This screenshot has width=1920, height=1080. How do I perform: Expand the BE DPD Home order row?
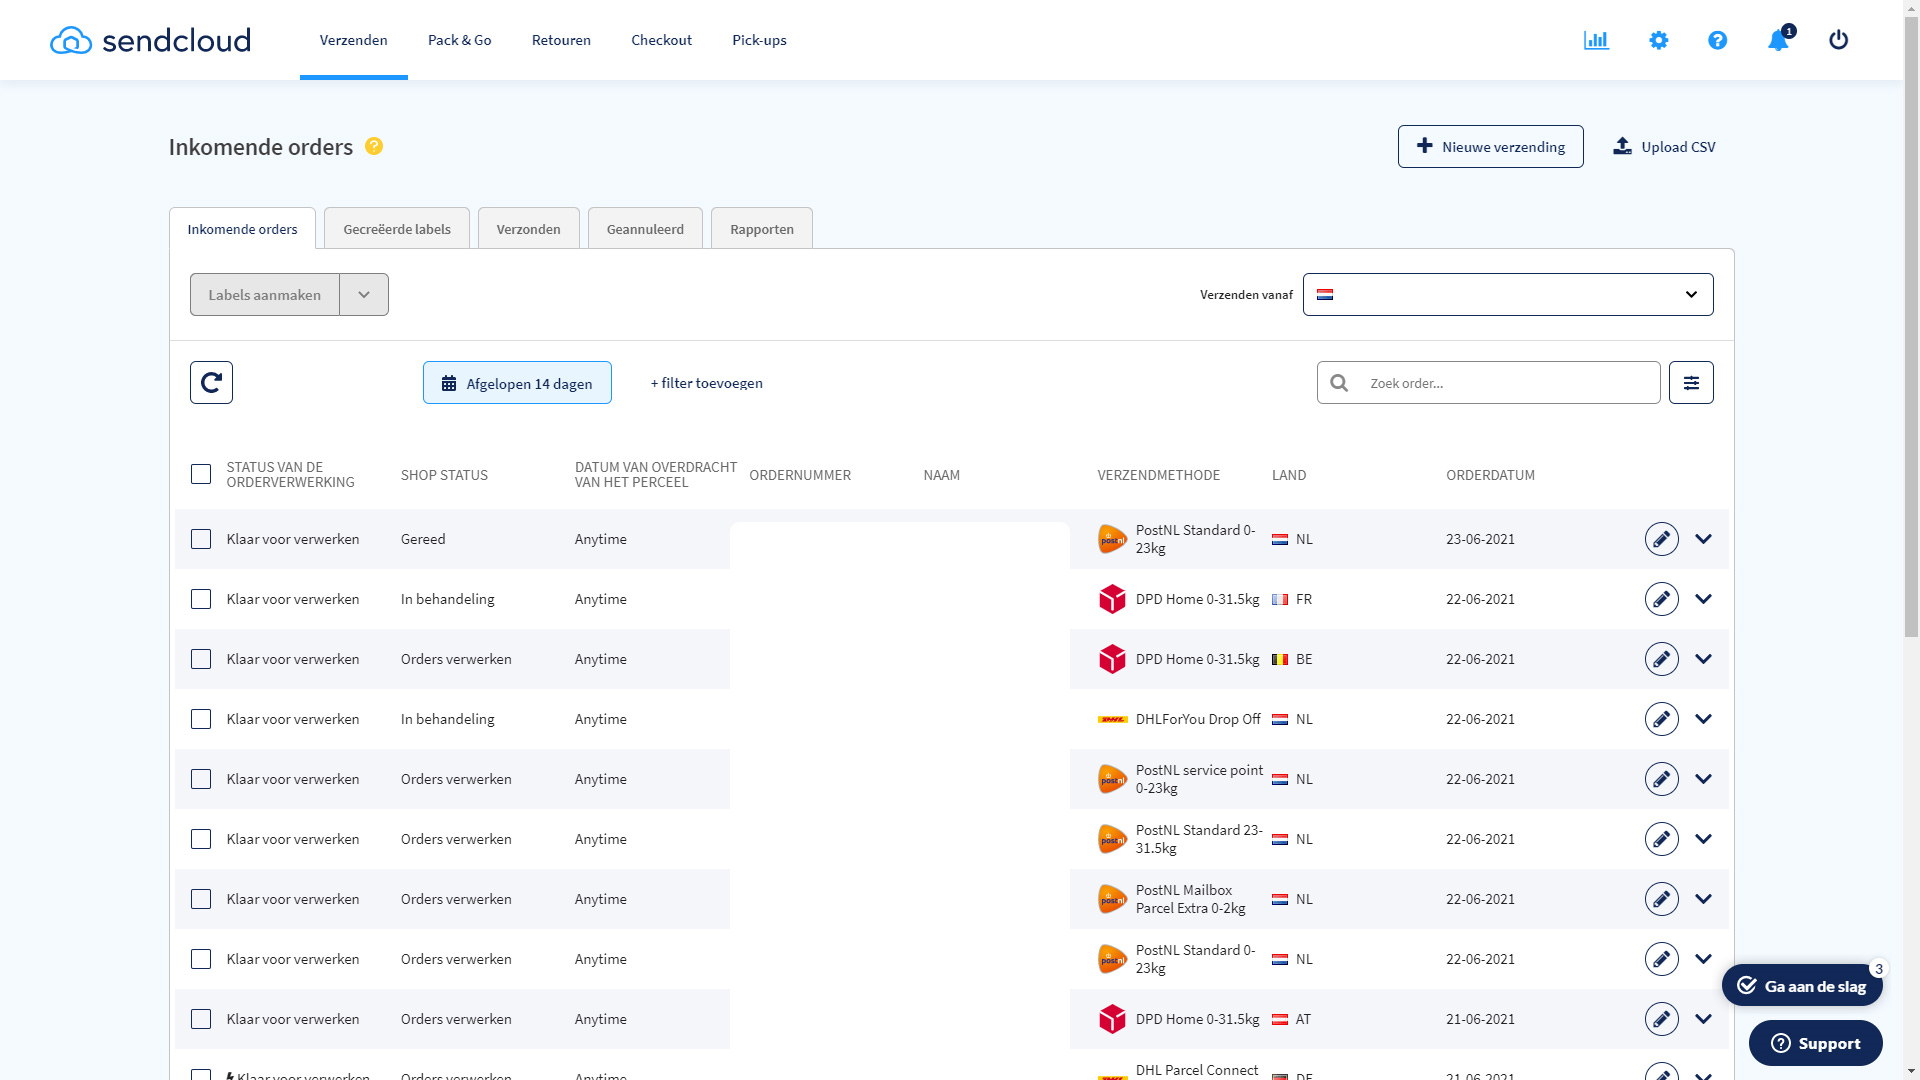(x=1703, y=659)
